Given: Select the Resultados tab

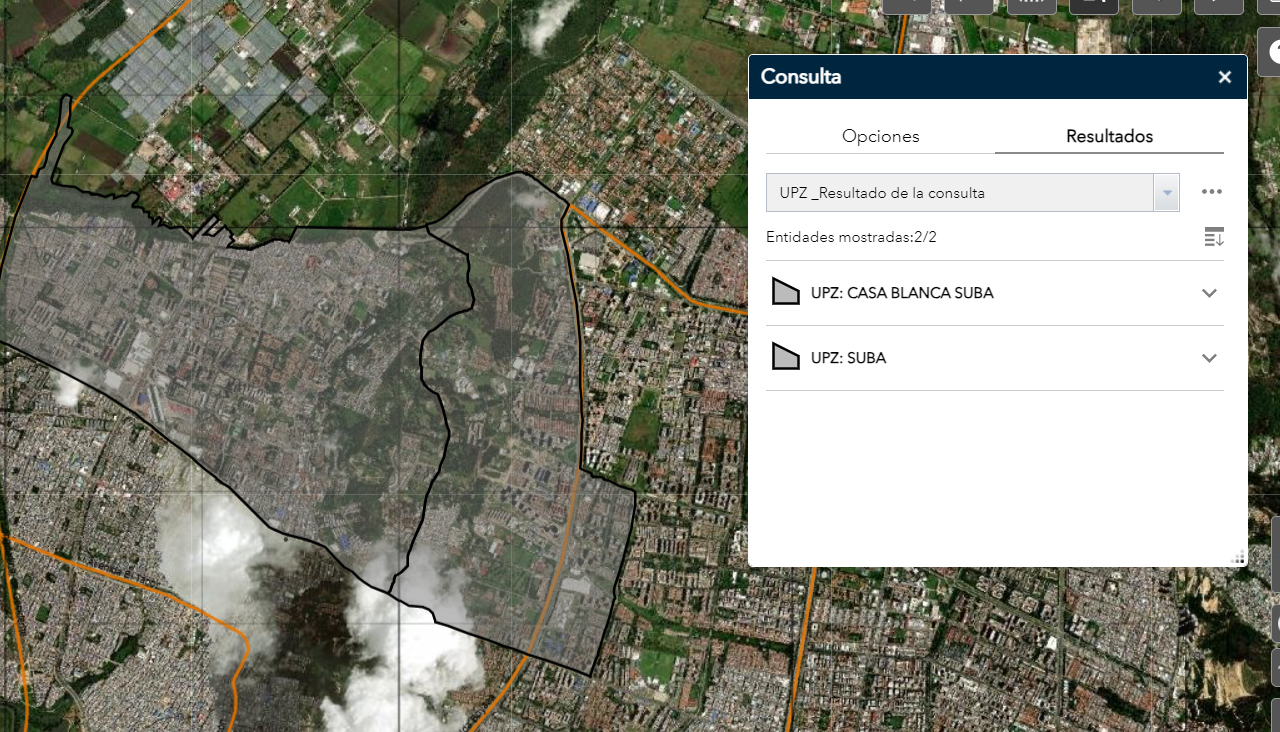Looking at the screenshot, I should [x=1109, y=136].
